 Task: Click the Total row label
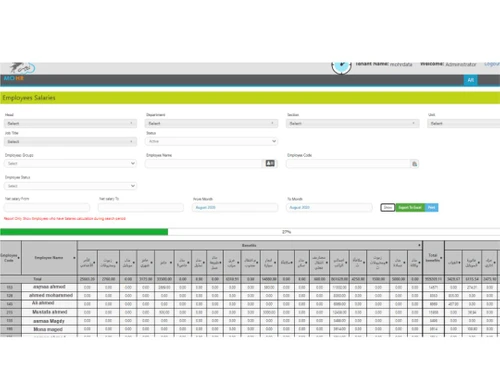[x=37, y=279]
